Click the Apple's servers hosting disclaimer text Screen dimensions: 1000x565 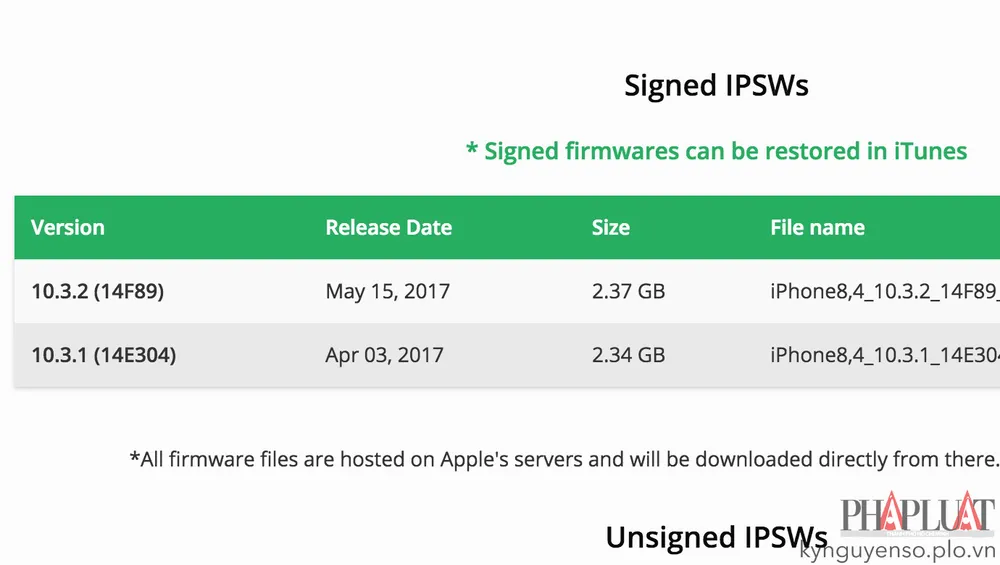click(x=564, y=459)
